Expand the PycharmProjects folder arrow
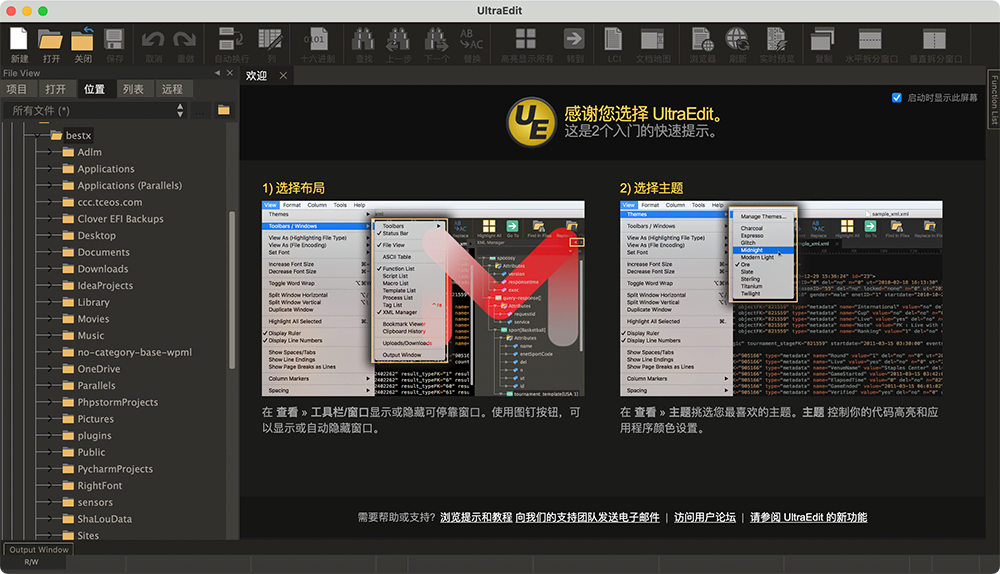The height and width of the screenshot is (574, 1000). (x=48, y=469)
